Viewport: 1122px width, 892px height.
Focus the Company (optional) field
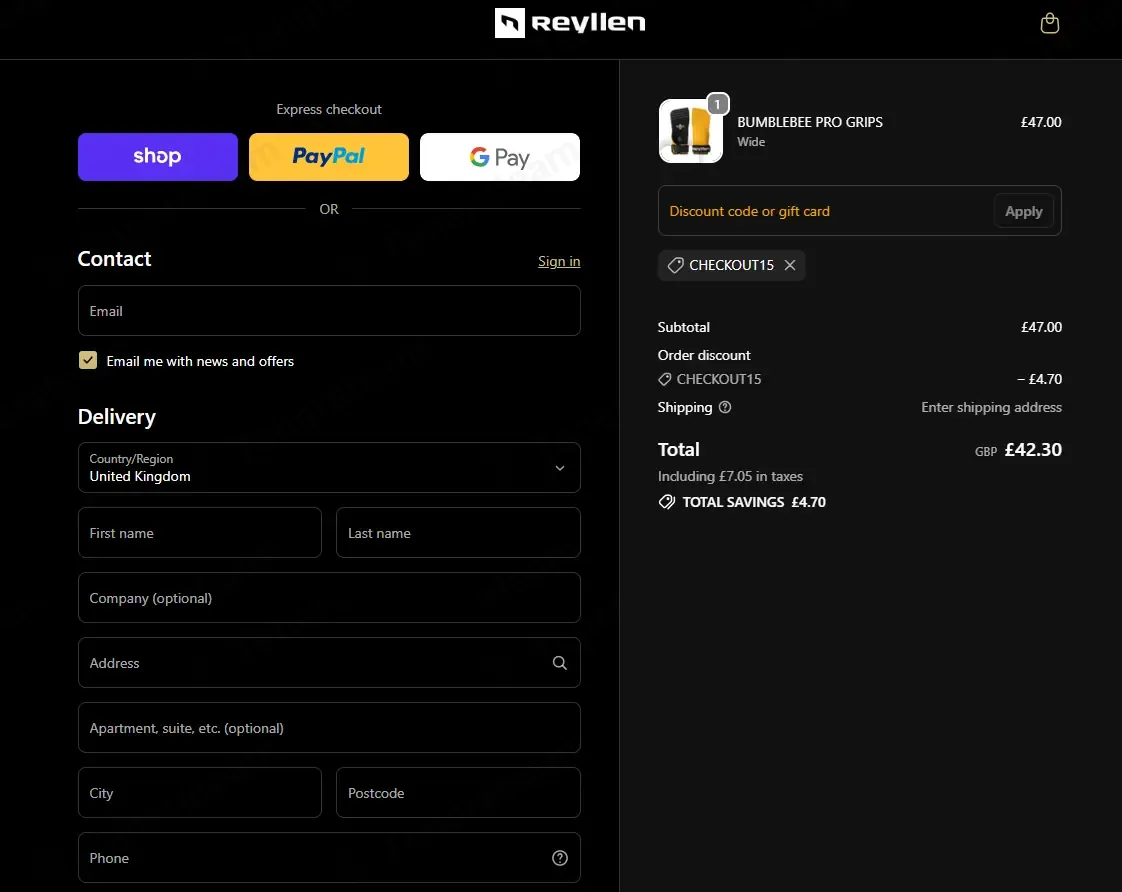click(329, 598)
